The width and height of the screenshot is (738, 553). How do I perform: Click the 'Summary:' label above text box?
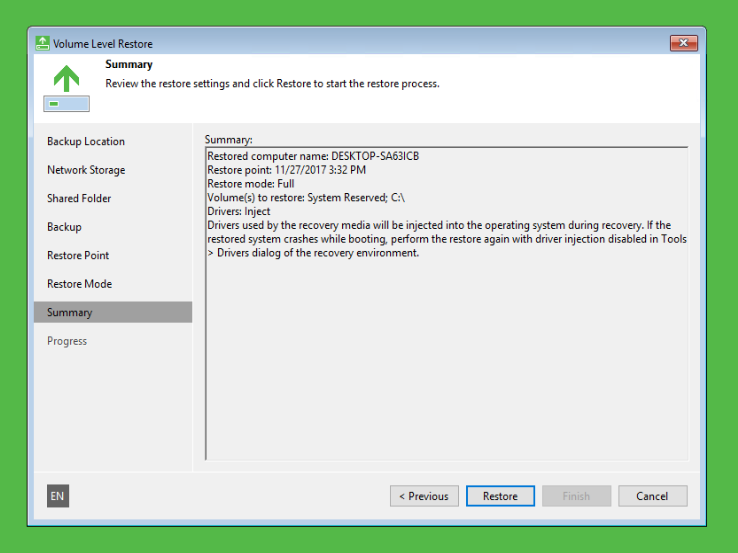point(228,140)
